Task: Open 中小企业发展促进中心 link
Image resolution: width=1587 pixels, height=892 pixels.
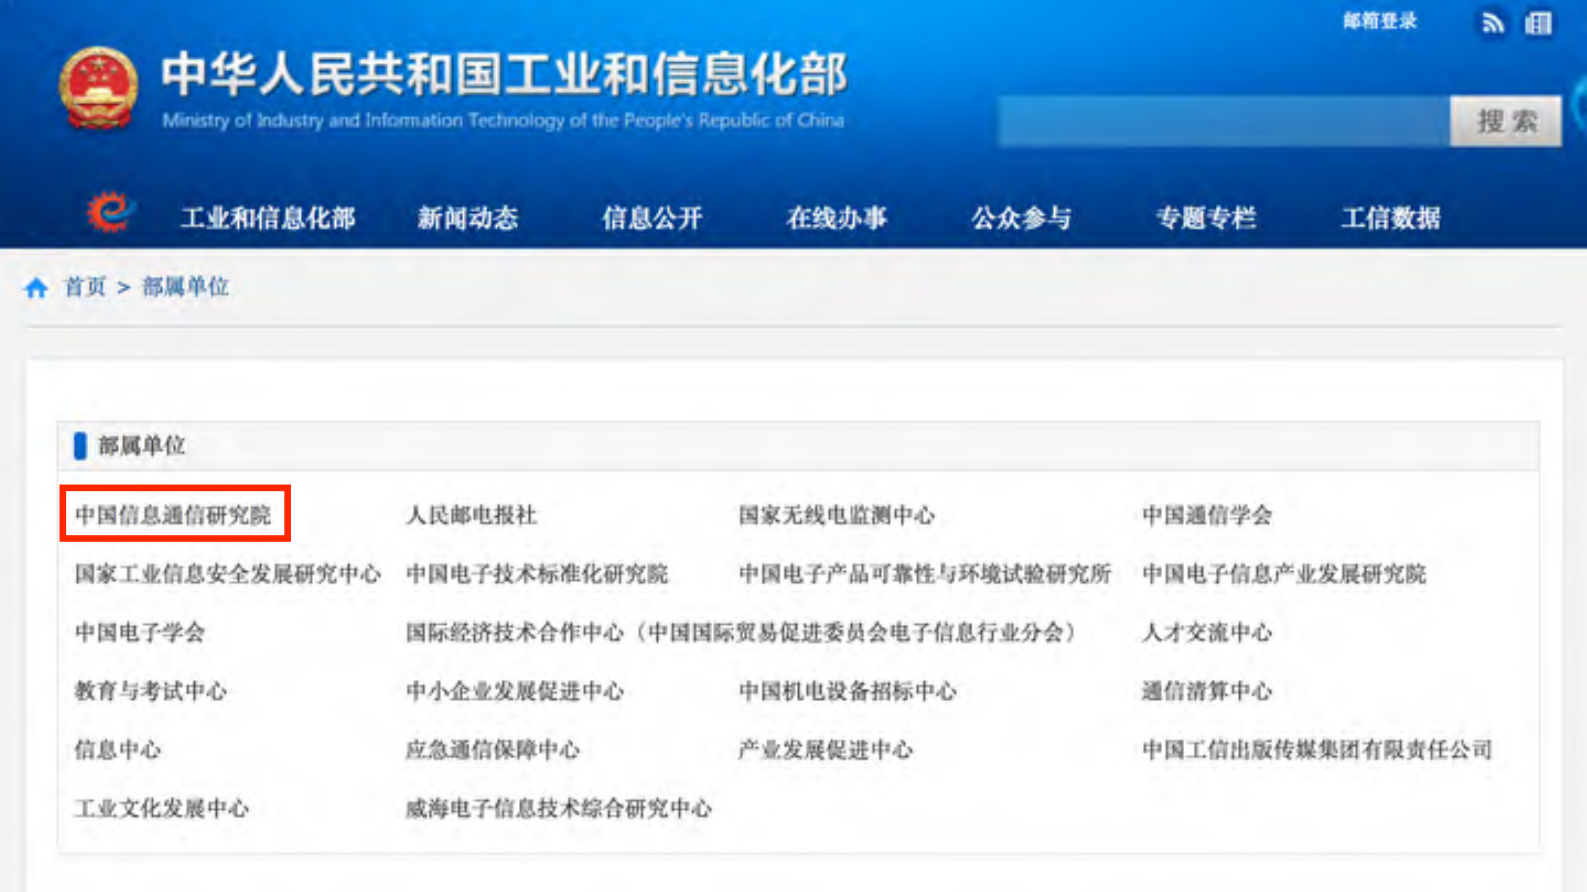Action: click(x=515, y=691)
